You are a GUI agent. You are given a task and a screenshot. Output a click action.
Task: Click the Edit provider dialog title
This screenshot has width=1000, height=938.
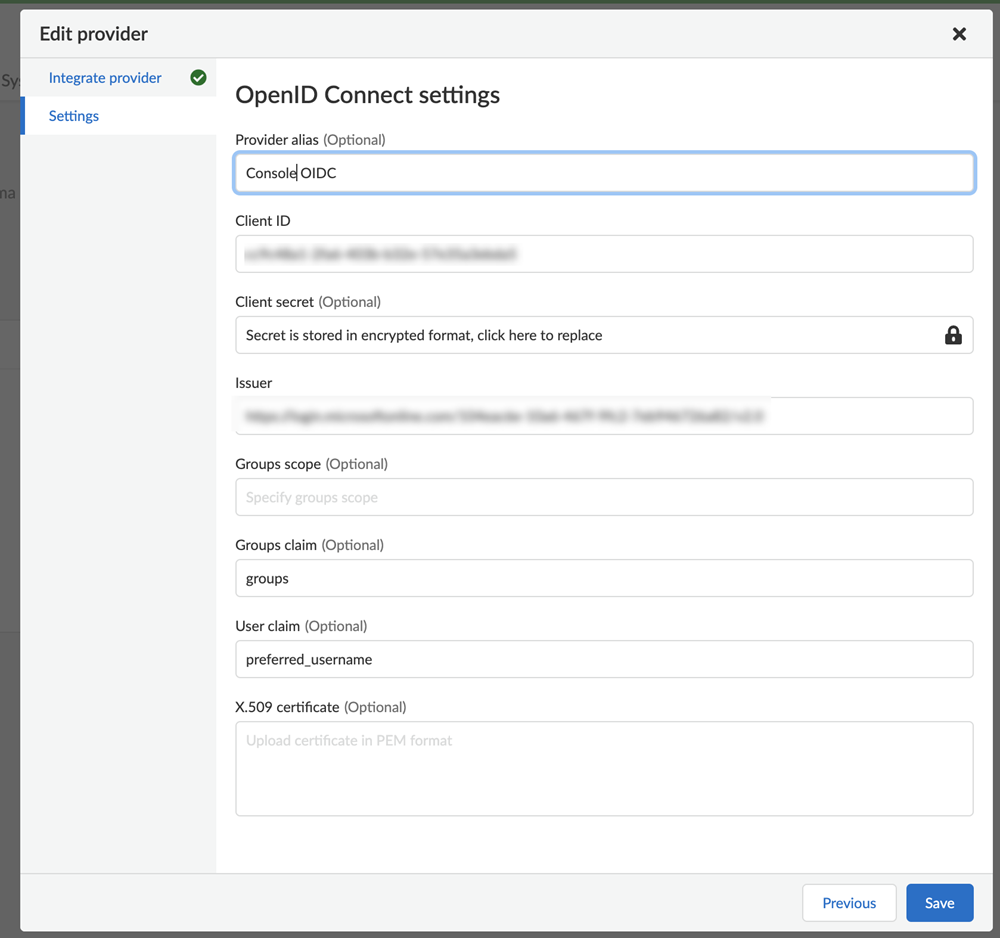[94, 34]
